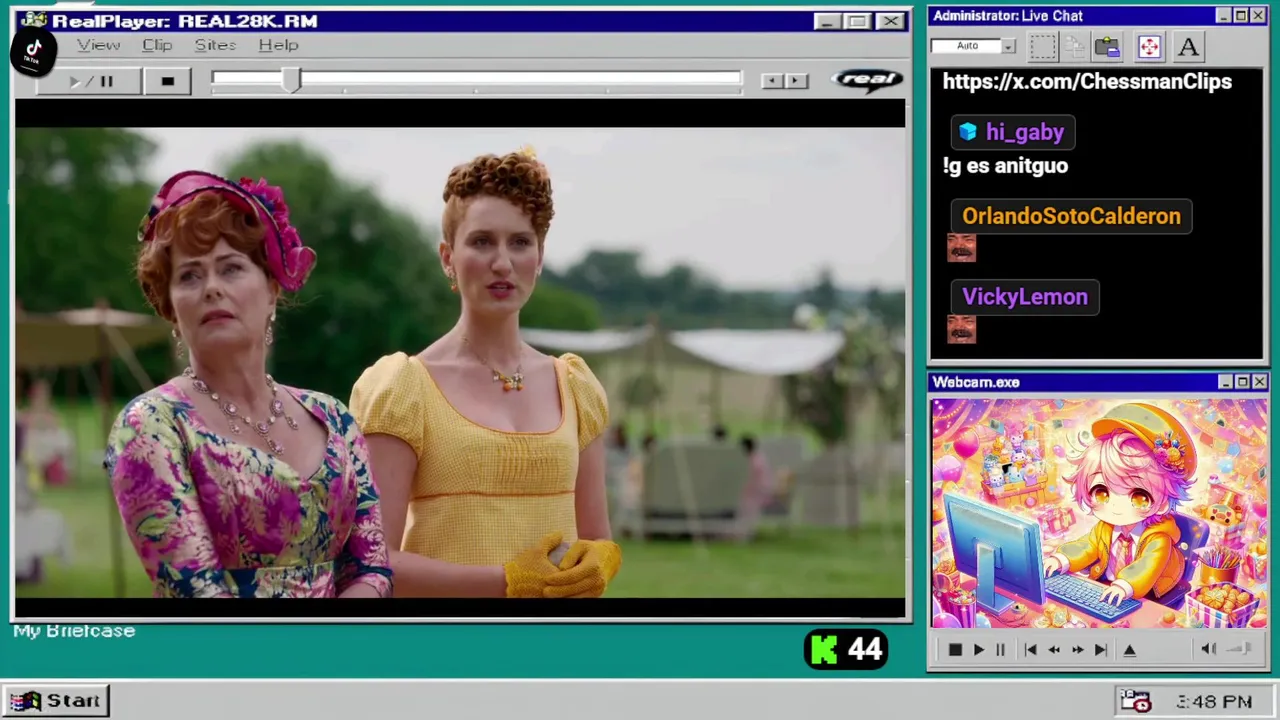Screen dimensions: 1280x720
Task: Click the 3:48 PM taskbar clock
Action: 1213,702
